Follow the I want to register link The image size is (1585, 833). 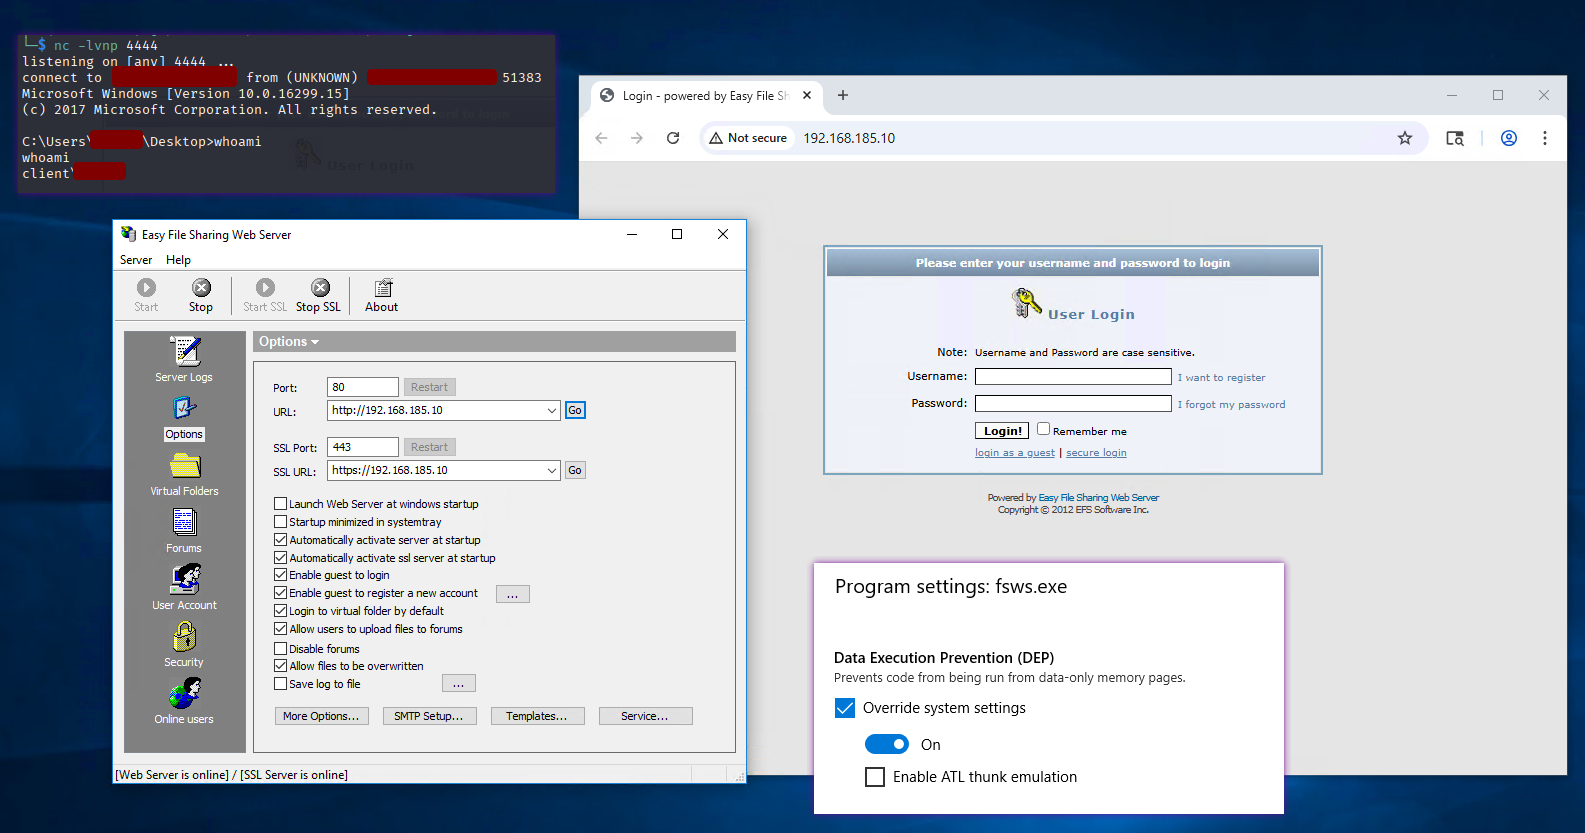1221,378
